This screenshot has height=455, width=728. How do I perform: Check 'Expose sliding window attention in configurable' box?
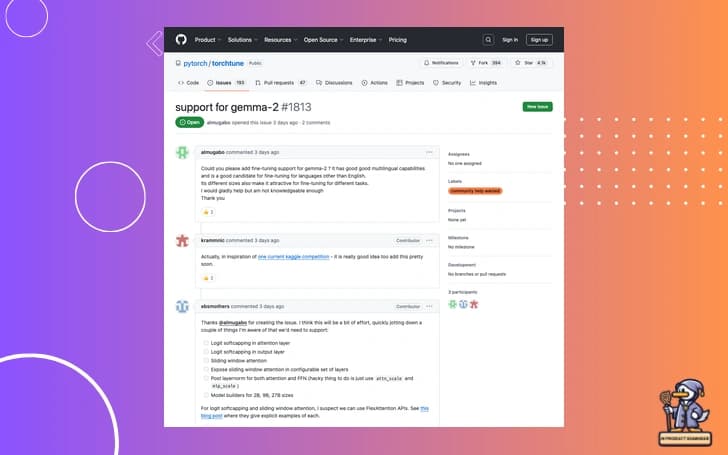pyautogui.click(x=206, y=369)
